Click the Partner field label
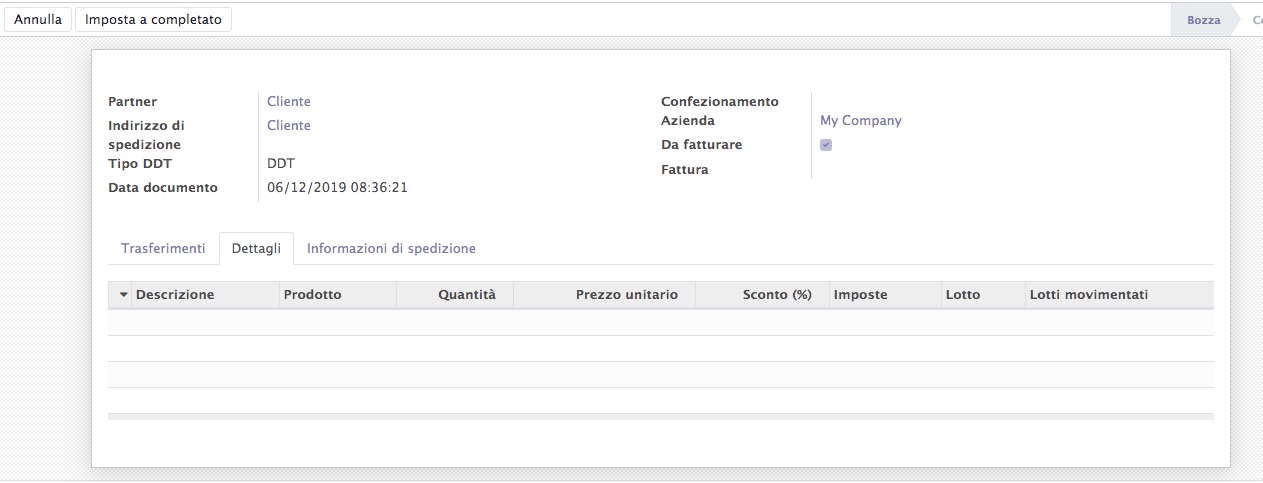Screen dimensions: 1263x483 tap(132, 101)
